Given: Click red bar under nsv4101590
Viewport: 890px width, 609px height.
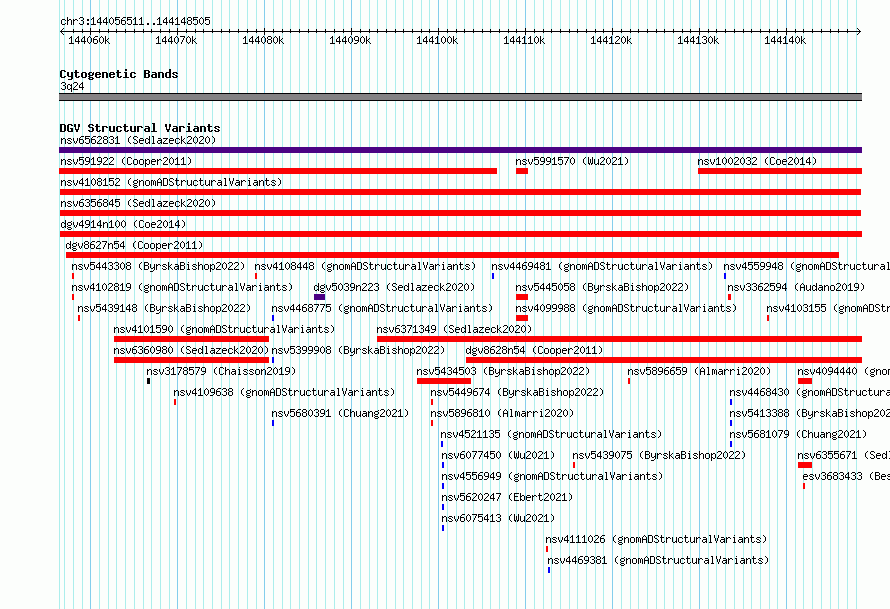Looking at the screenshot, I should coord(191,339).
